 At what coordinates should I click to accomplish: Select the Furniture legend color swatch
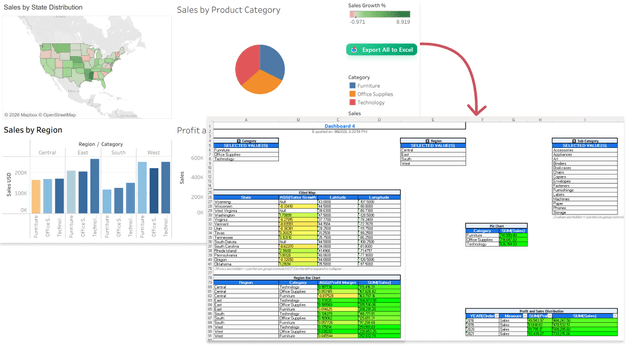click(x=353, y=86)
